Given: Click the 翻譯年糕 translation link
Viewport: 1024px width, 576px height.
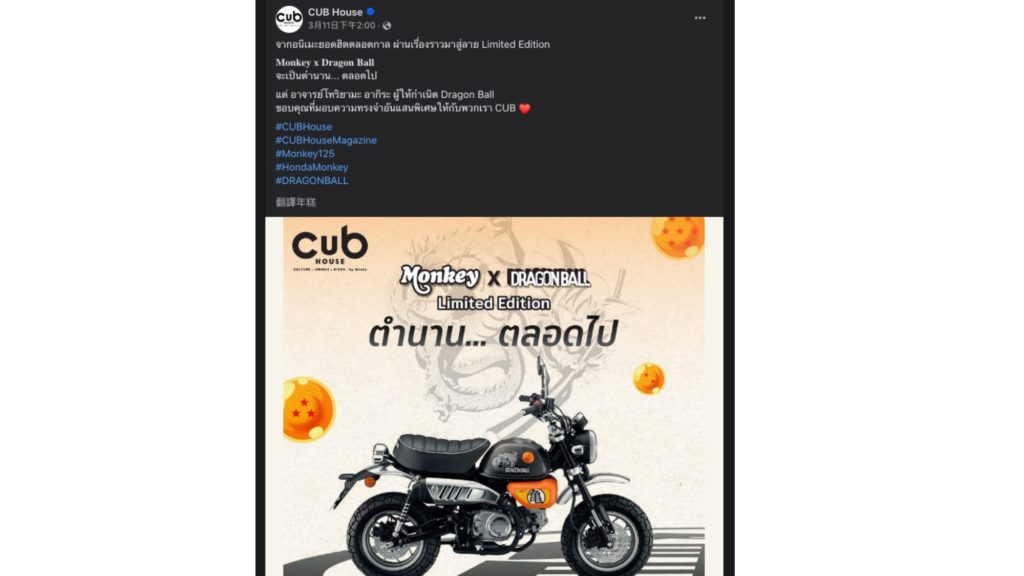Looking at the screenshot, I should pos(296,202).
